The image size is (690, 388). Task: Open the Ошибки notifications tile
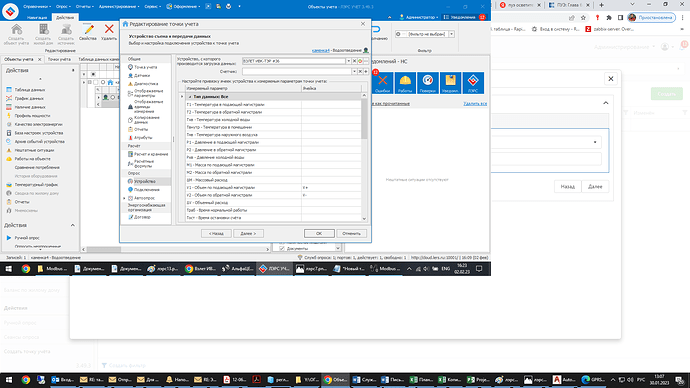pos(382,83)
